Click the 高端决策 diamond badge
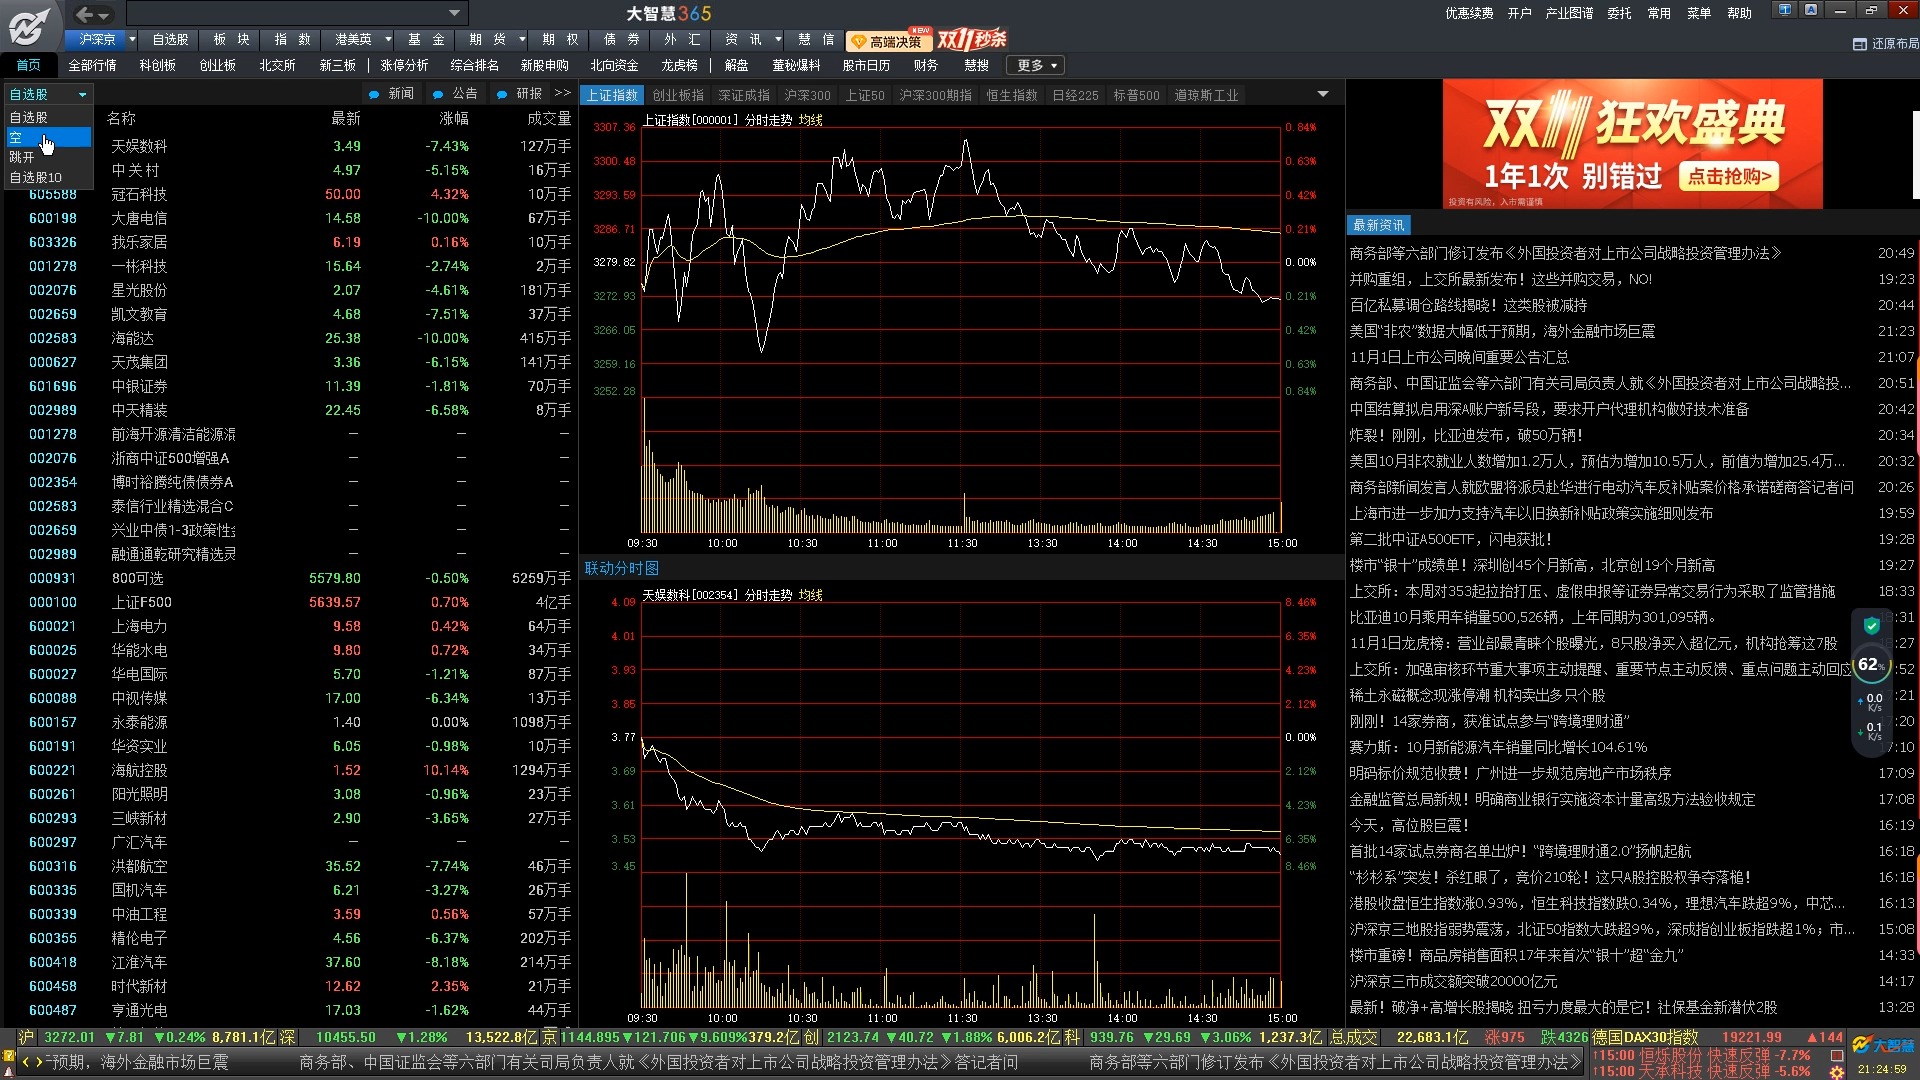Screen dimensions: 1920x1080 [x=889, y=41]
